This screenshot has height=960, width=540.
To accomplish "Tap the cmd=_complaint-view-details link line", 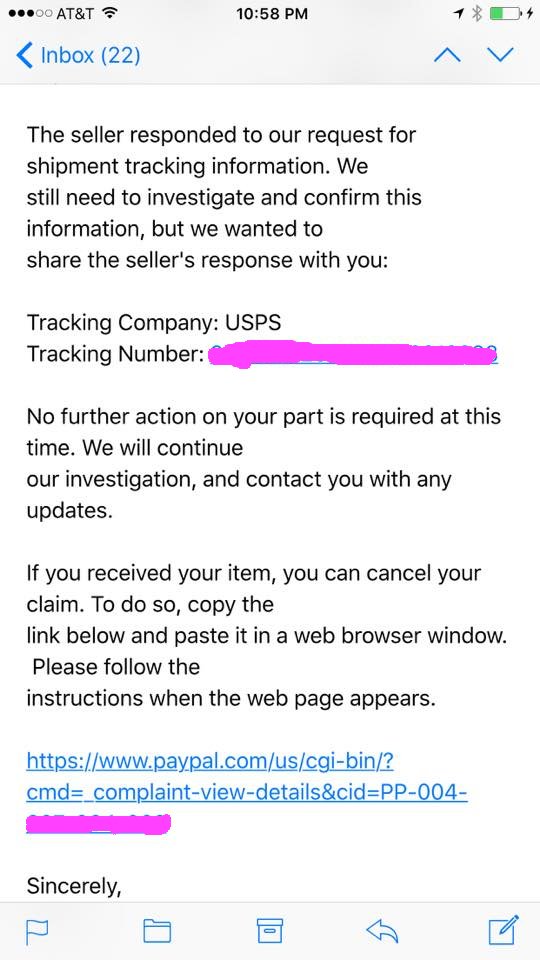I will point(247,793).
